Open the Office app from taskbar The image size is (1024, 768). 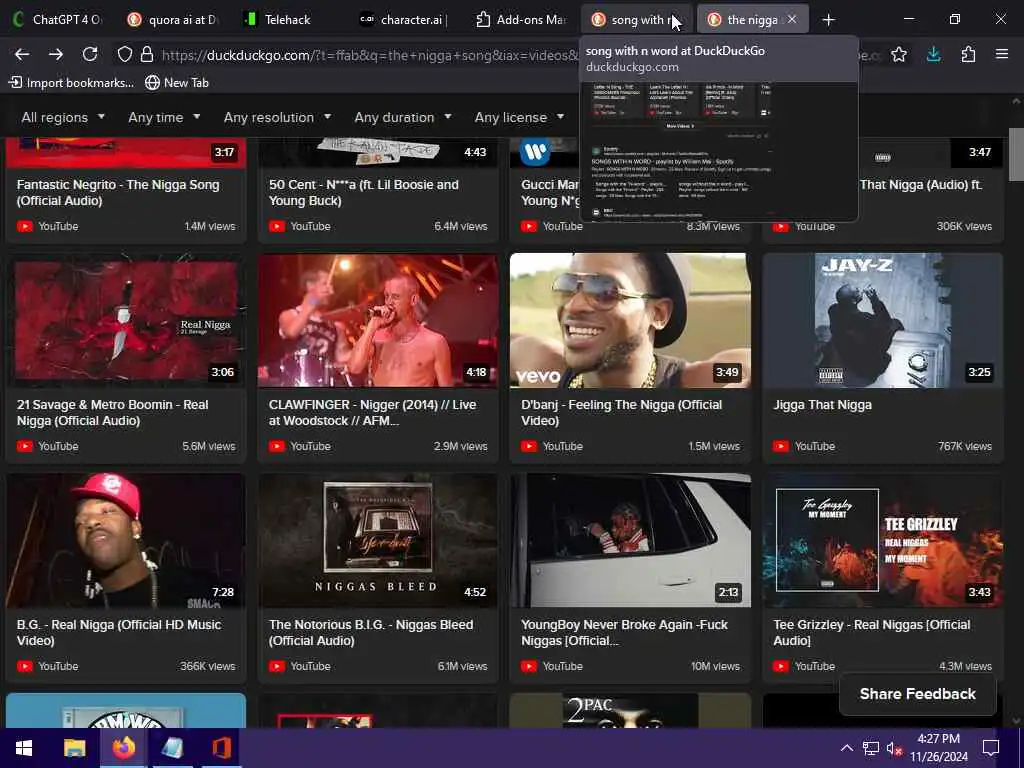[x=221, y=748]
